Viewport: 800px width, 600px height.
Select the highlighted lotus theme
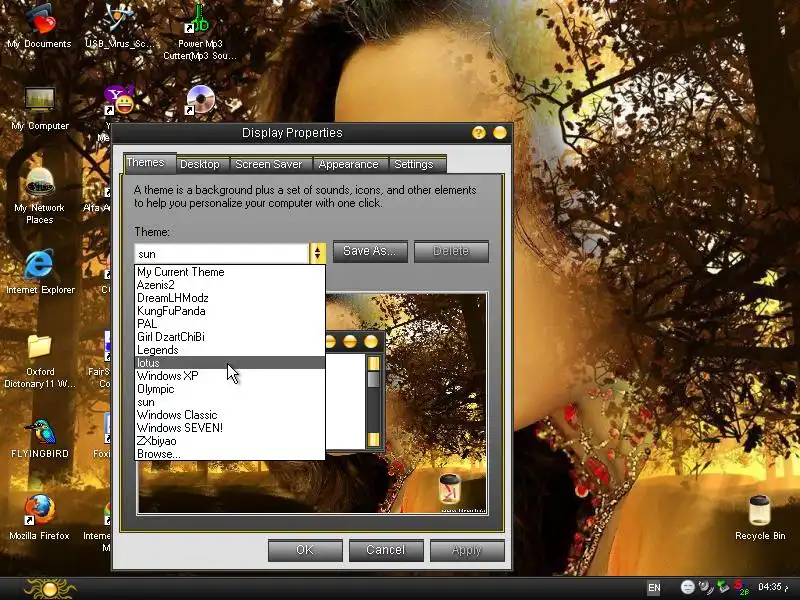click(x=230, y=363)
